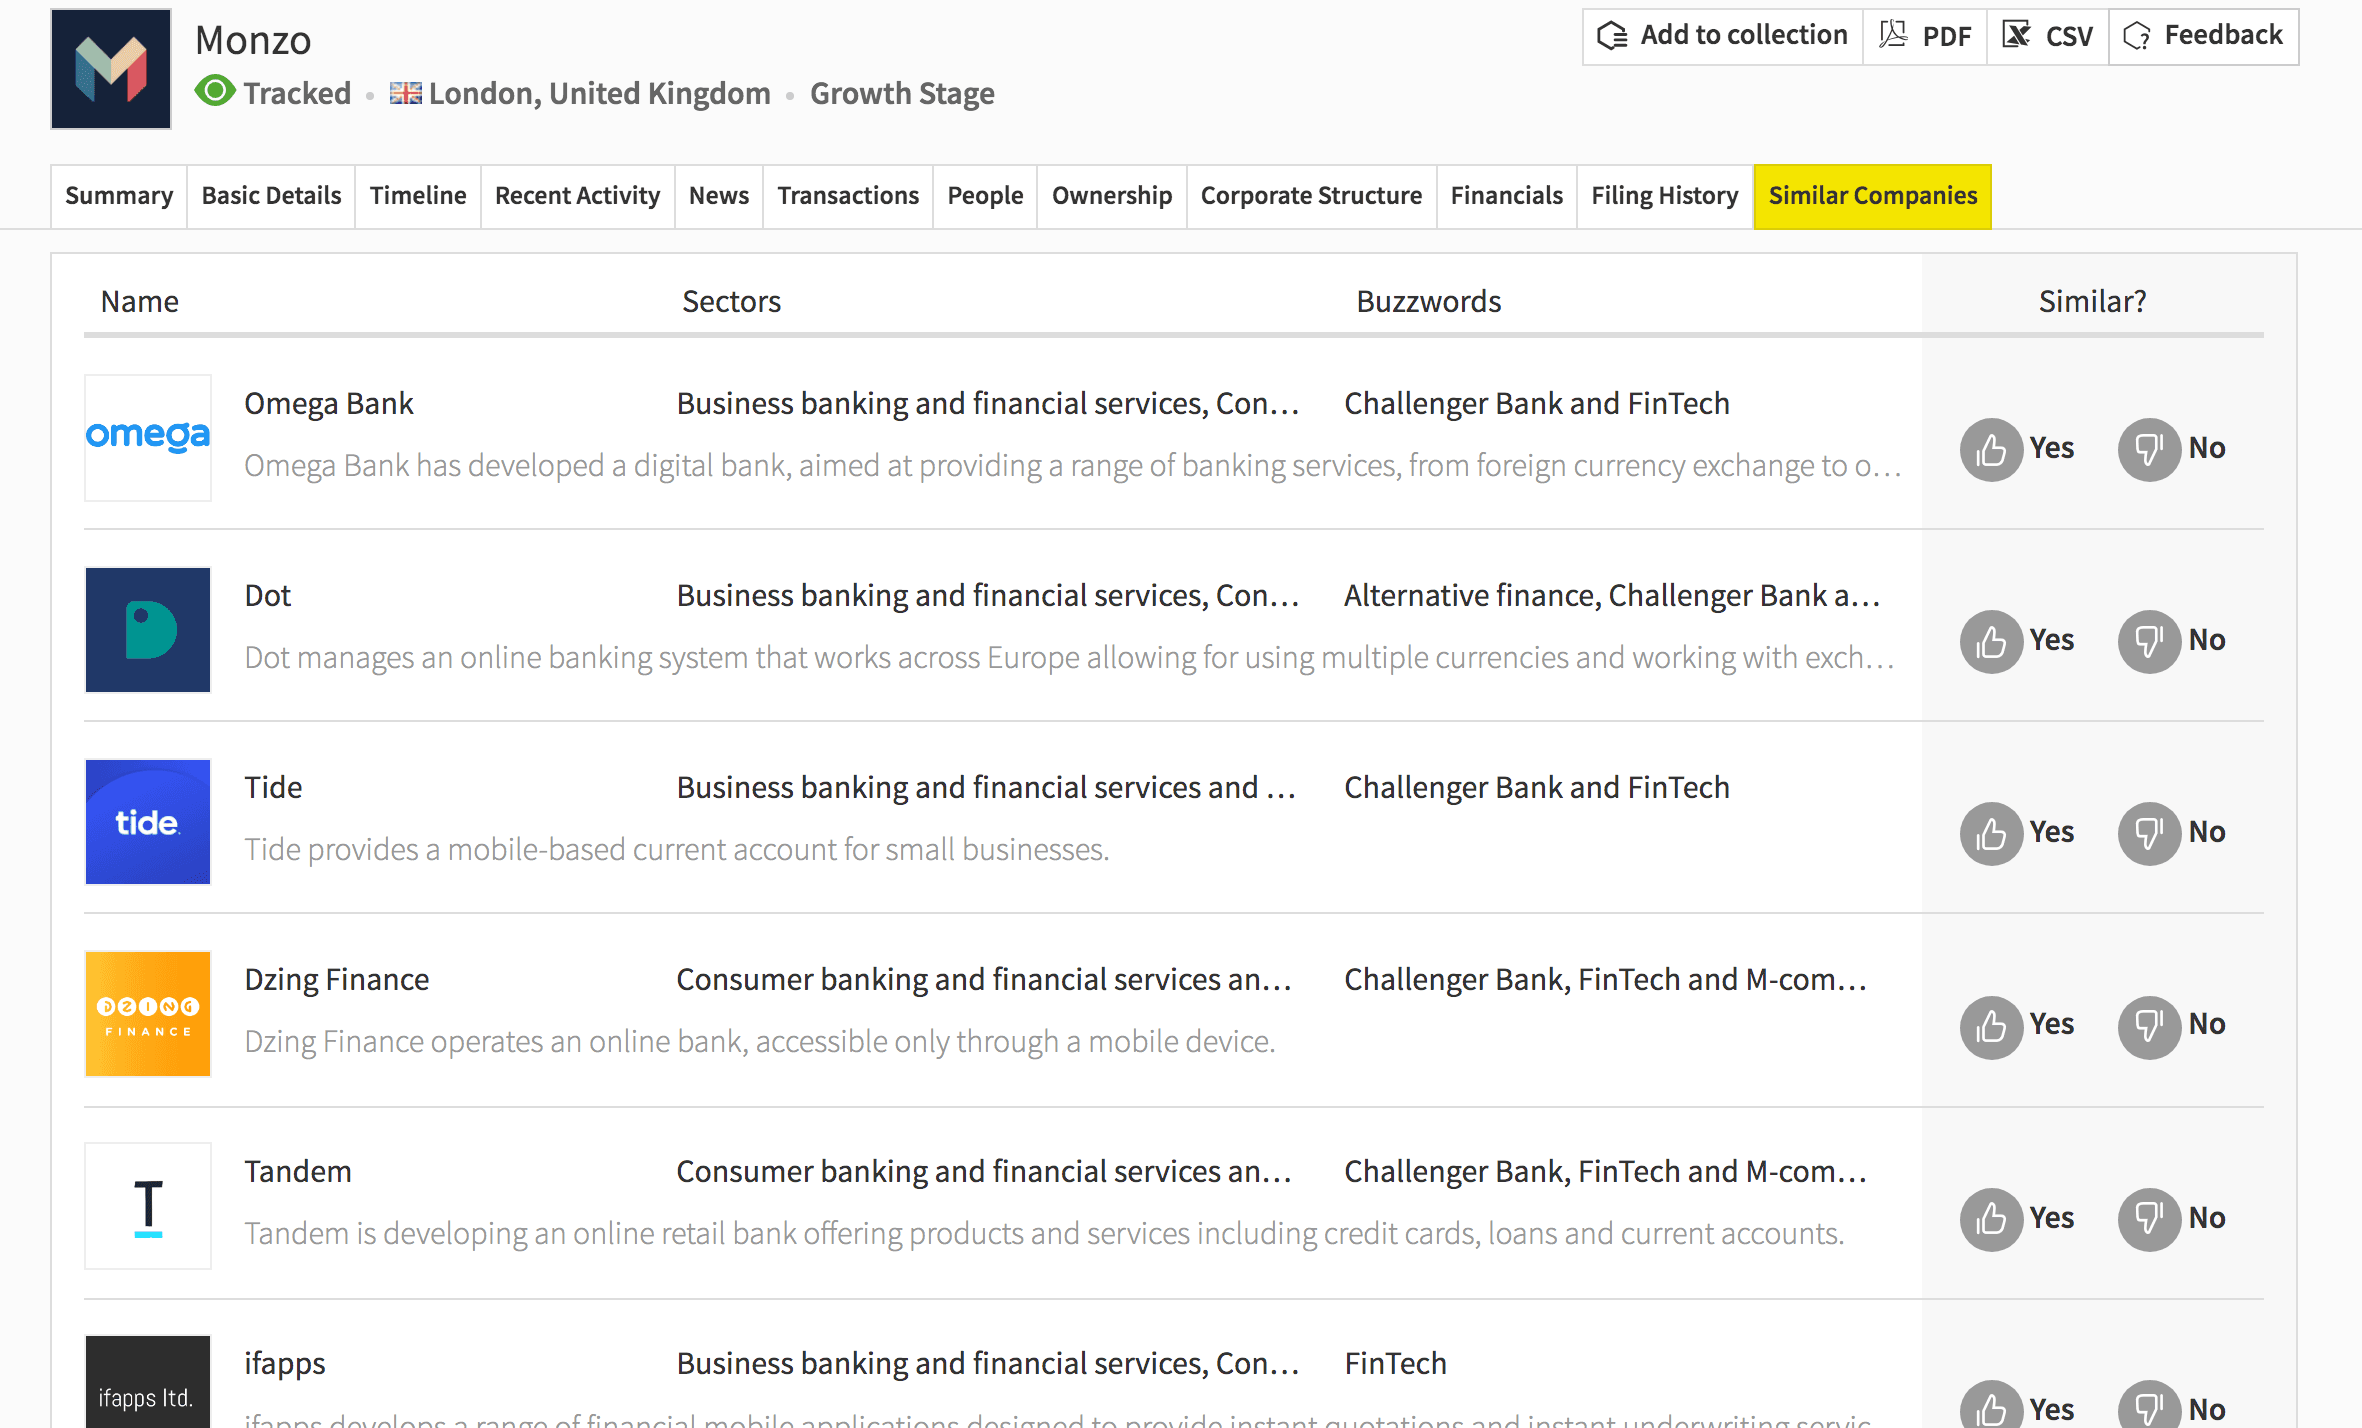This screenshot has height=1428, width=2362.
Task: Open the Basic Details tab
Action: [271, 196]
